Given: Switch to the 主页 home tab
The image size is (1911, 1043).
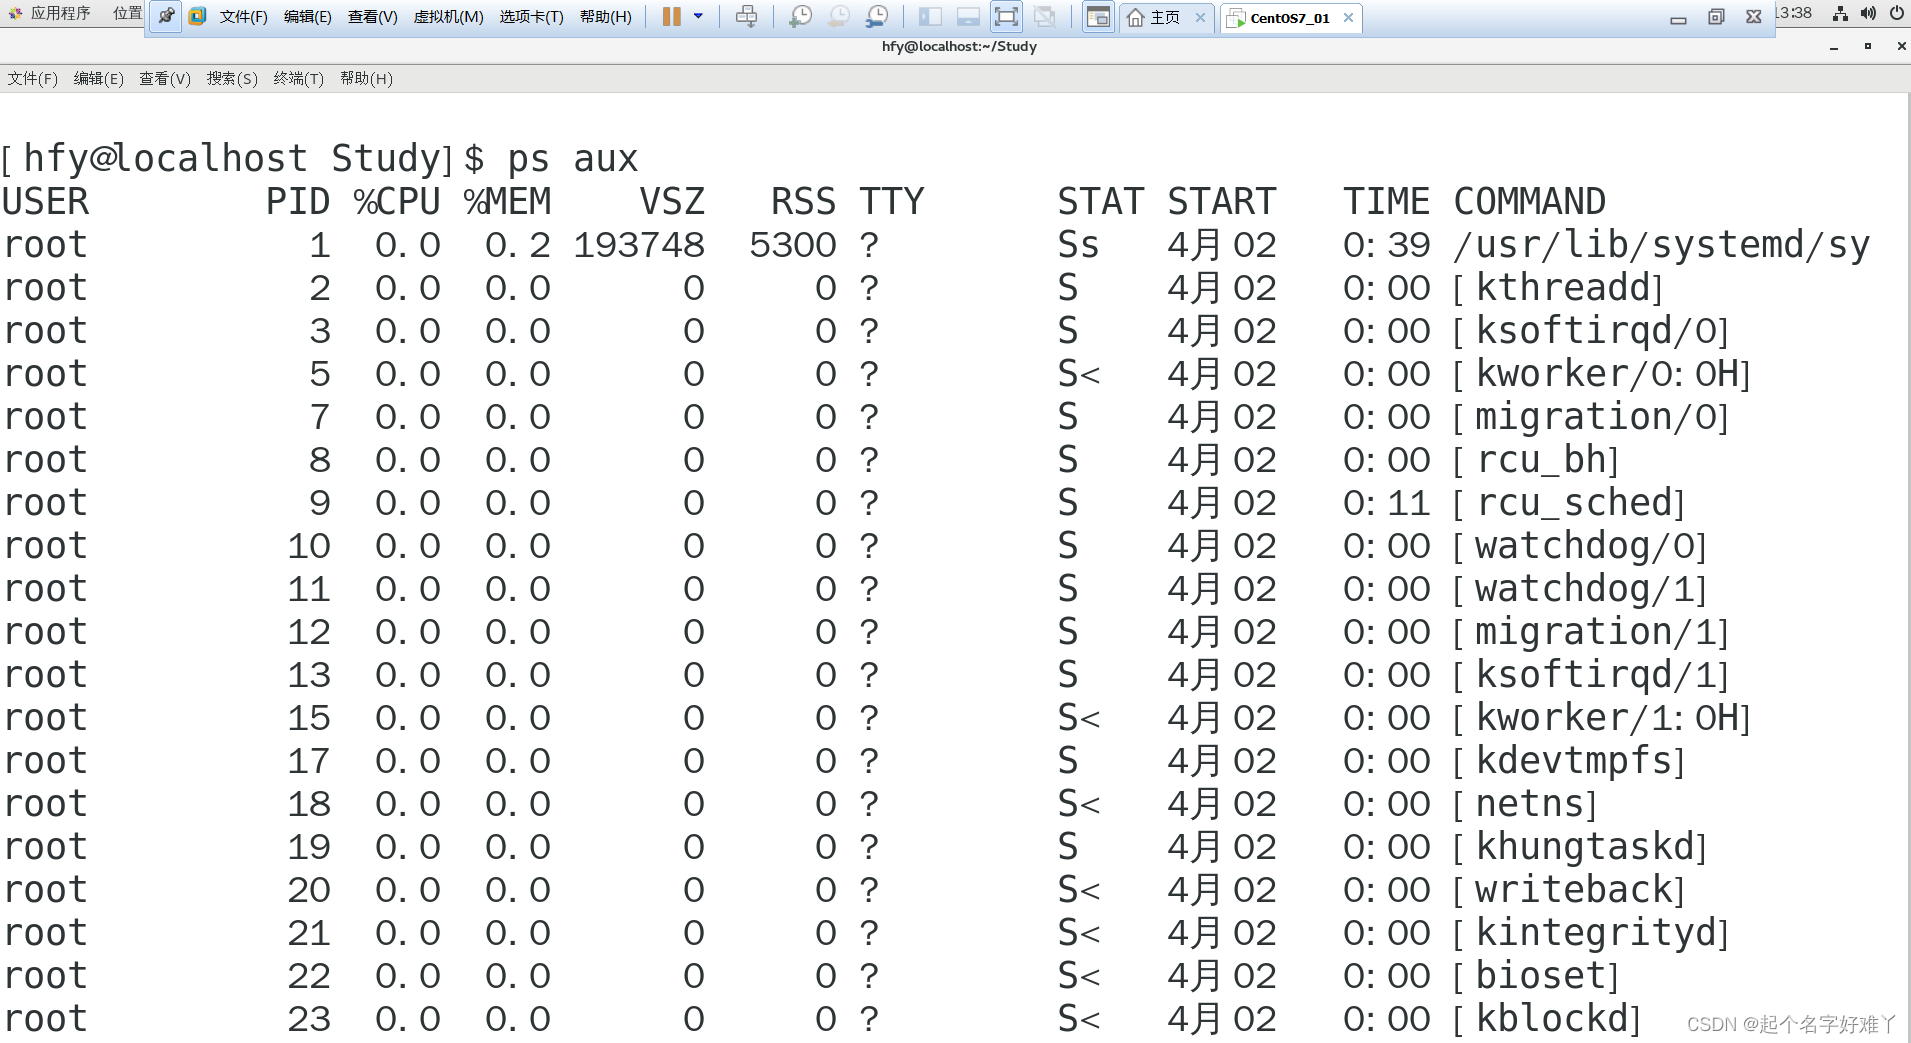Looking at the screenshot, I should tap(1154, 17).
